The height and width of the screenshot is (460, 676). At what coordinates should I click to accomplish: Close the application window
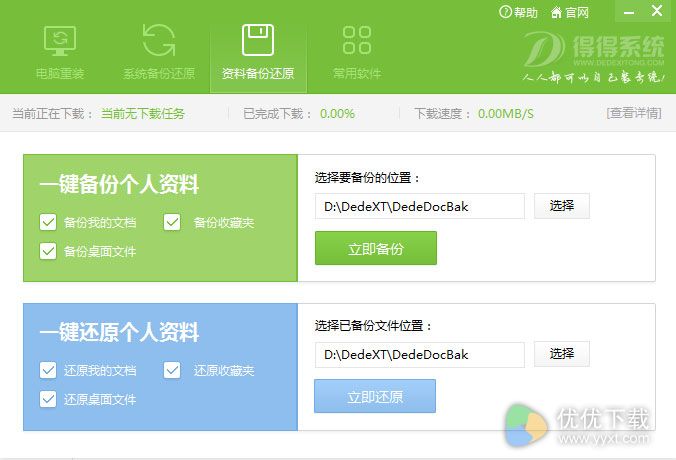click(x=657, y=10)
